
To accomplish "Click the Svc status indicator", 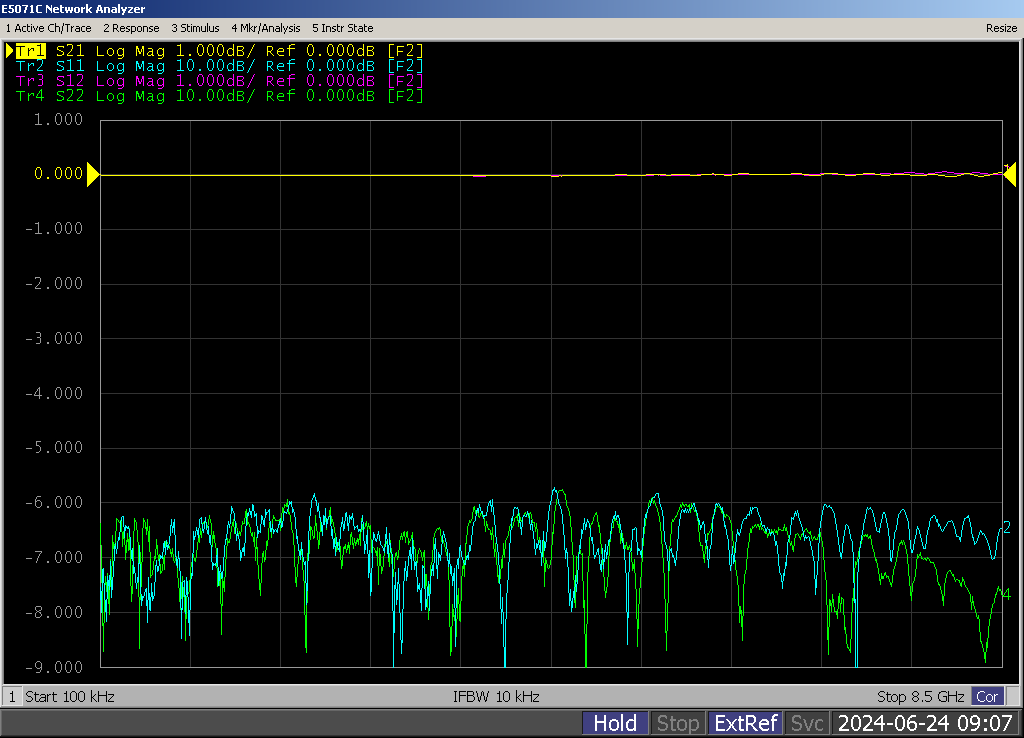I will (807, 723).
